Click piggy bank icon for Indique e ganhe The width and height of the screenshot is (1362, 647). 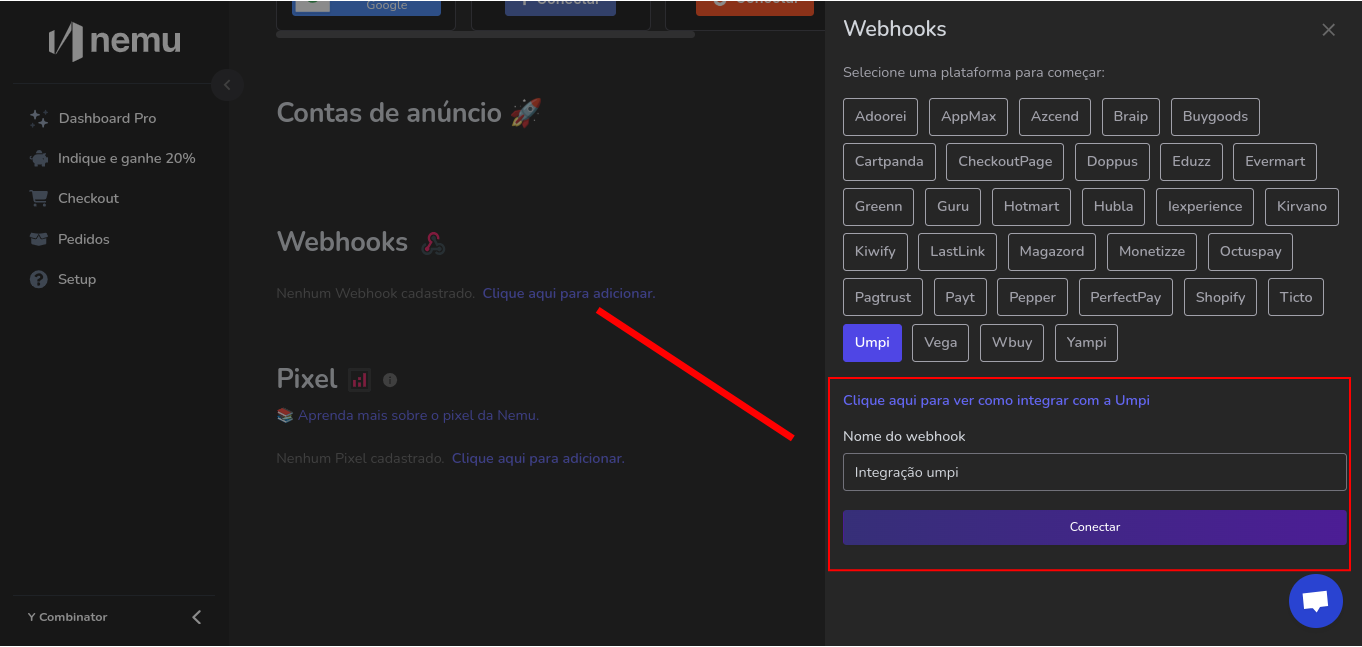coord(39,158)
